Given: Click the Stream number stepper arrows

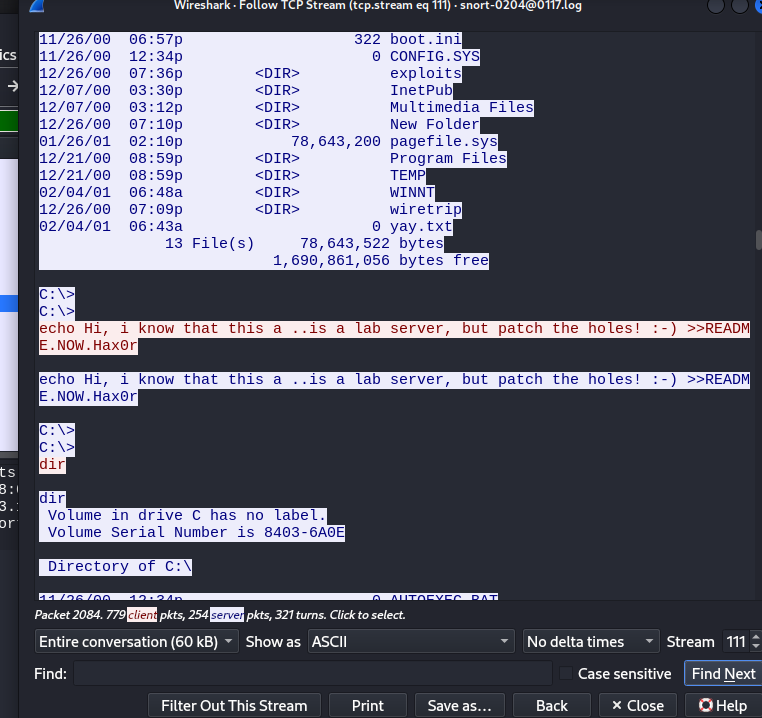Looking at the screenshot, I should coord(755,642).
